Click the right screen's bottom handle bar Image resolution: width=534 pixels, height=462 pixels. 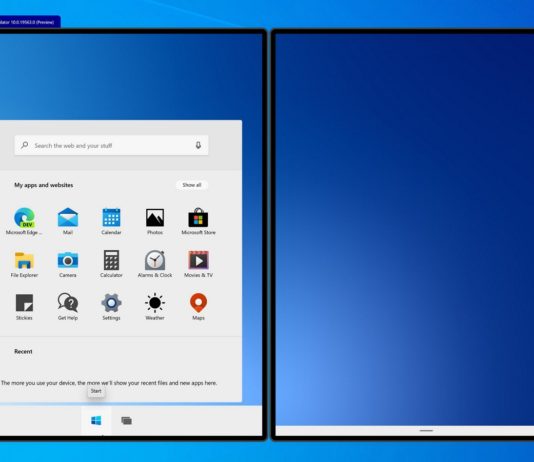(426, 431)
